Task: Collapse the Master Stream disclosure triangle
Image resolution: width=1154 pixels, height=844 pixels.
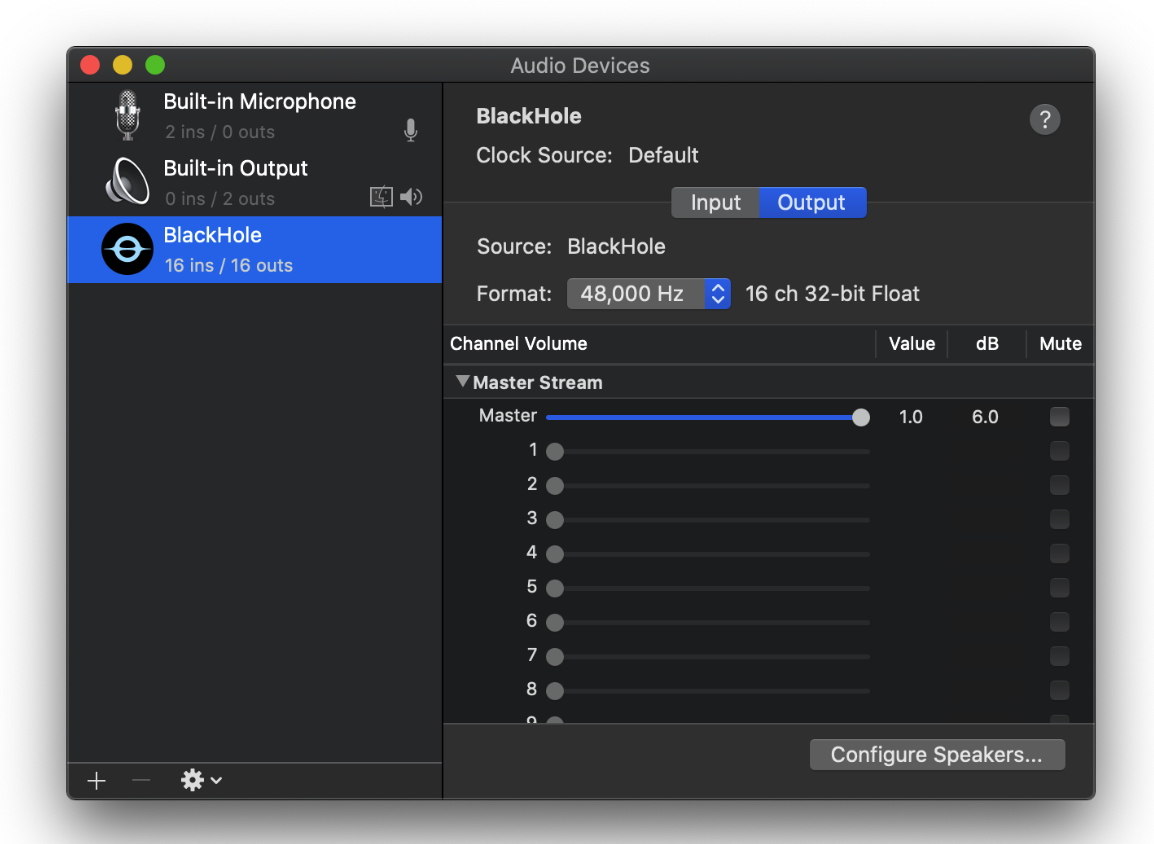Action: (x=462, y=382)
